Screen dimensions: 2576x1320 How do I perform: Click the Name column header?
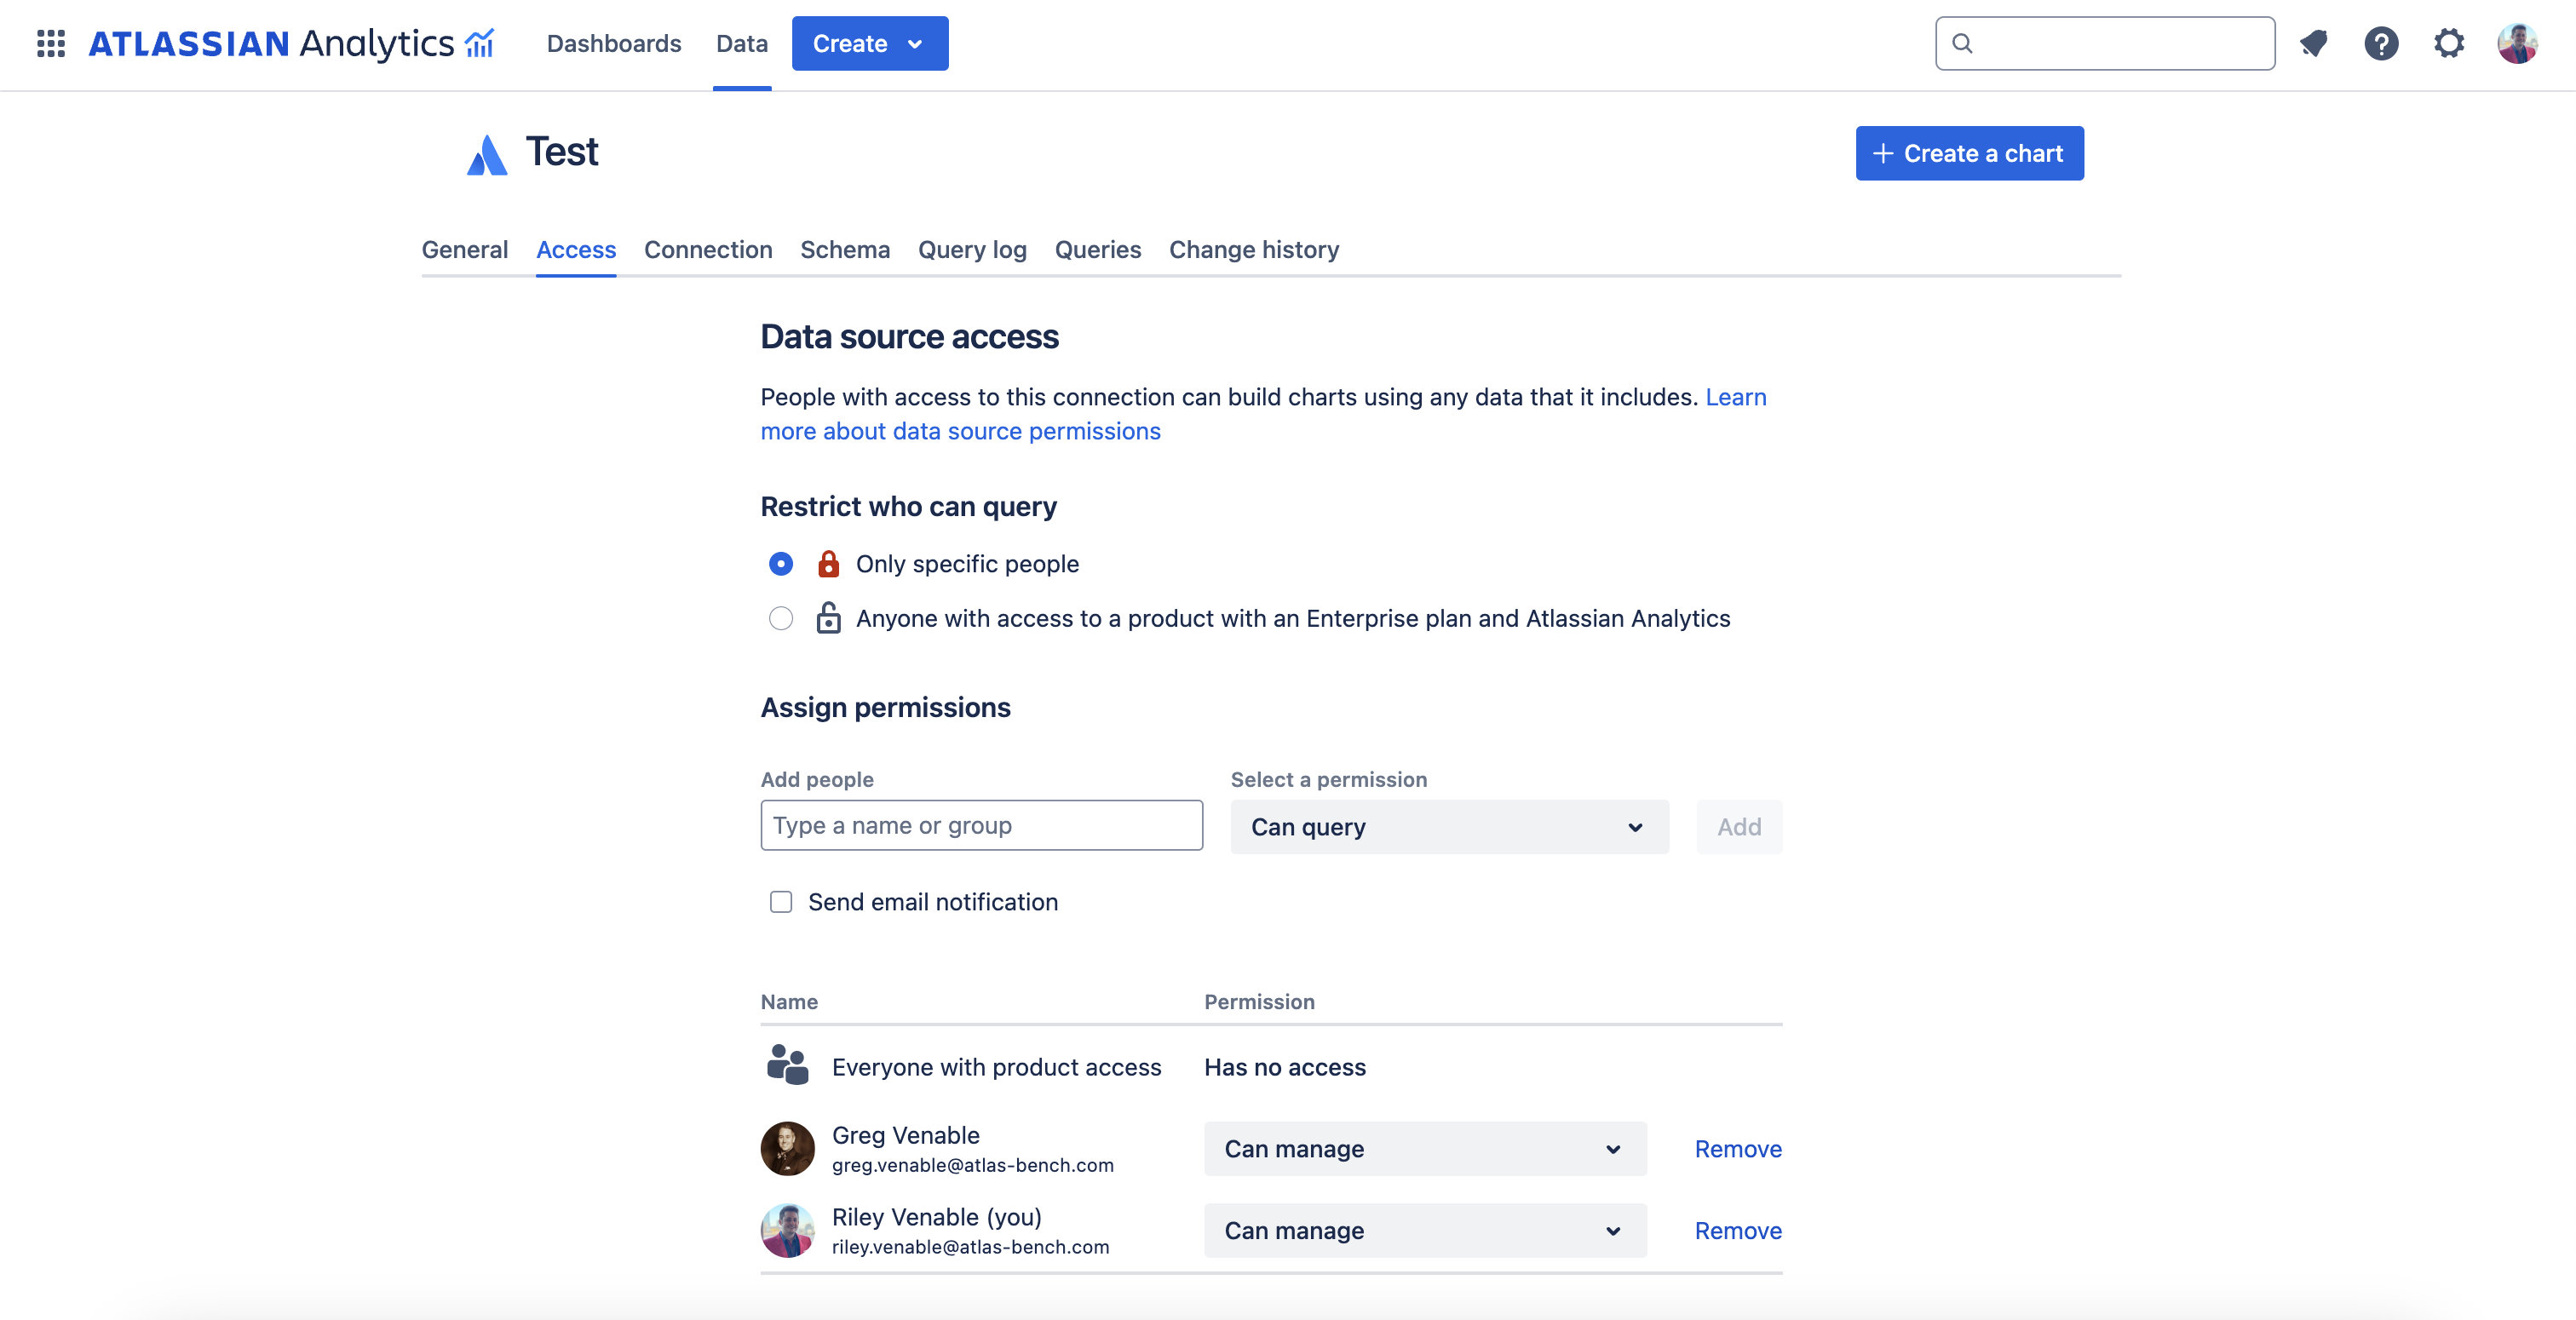(x=789, y=1001)
